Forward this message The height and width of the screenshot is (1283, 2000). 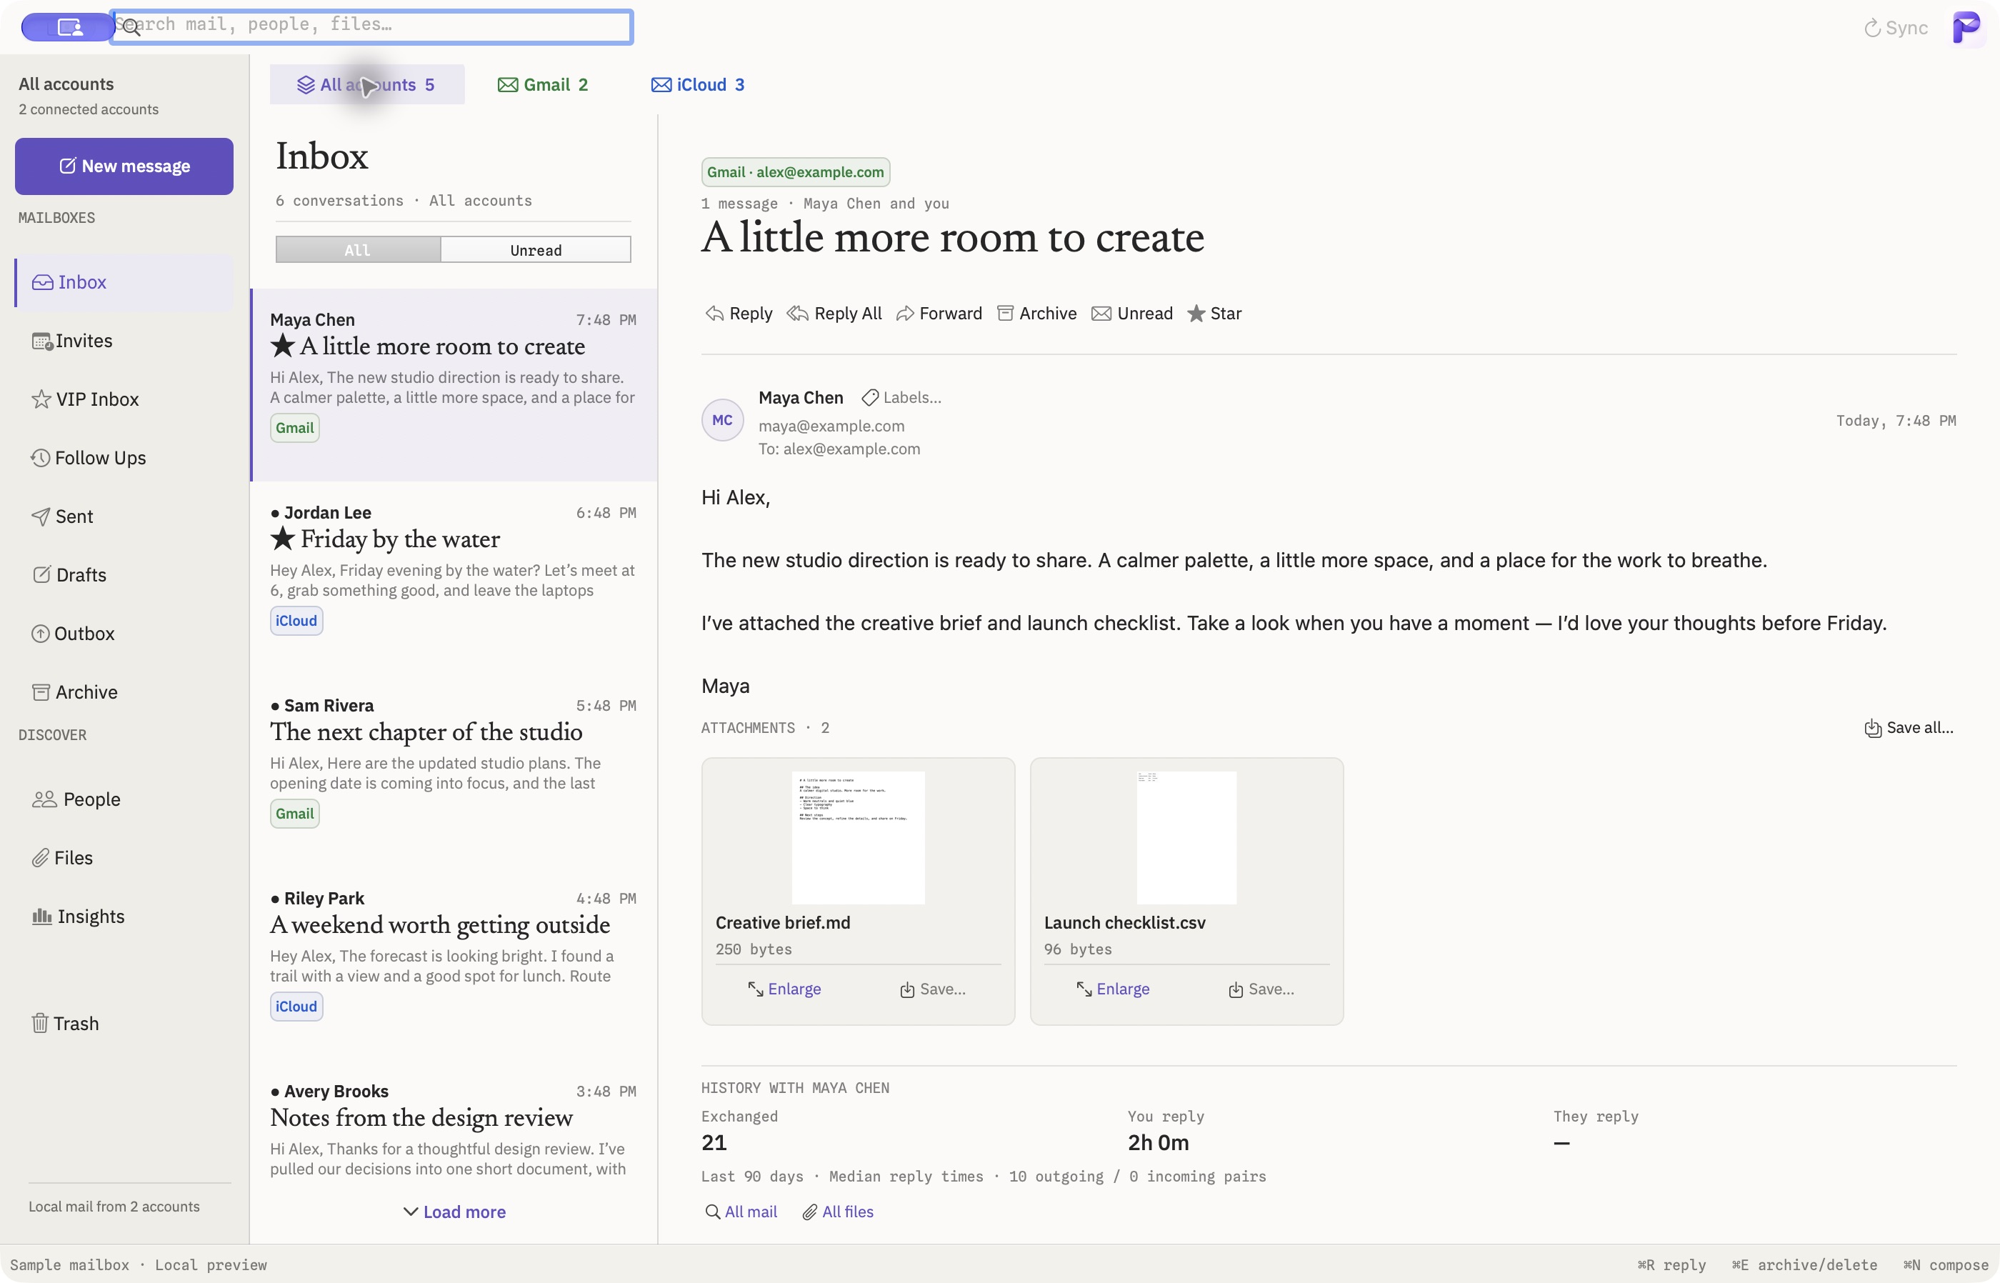[x=939, y=313]
